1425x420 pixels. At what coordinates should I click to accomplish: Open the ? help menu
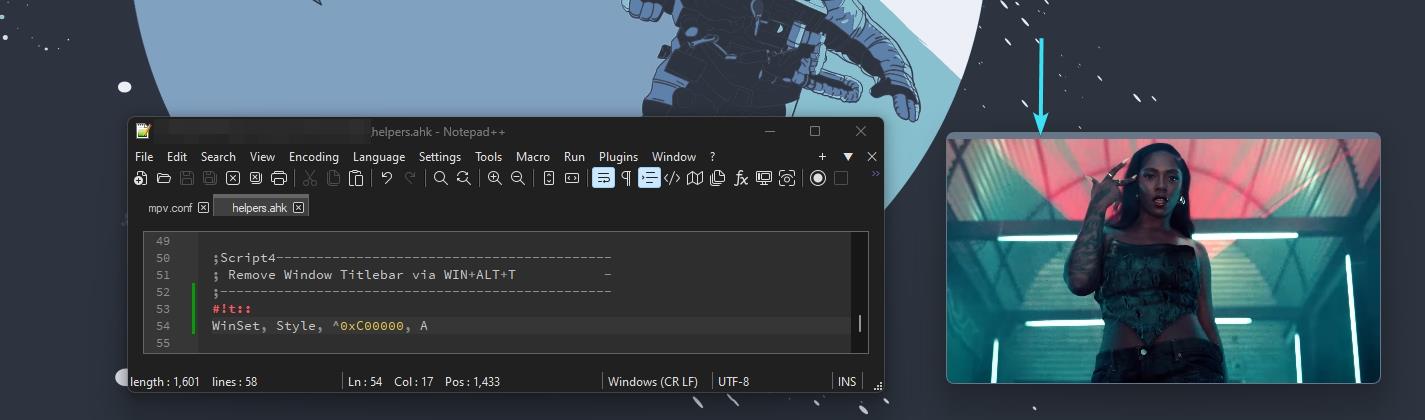pos(712,157)
